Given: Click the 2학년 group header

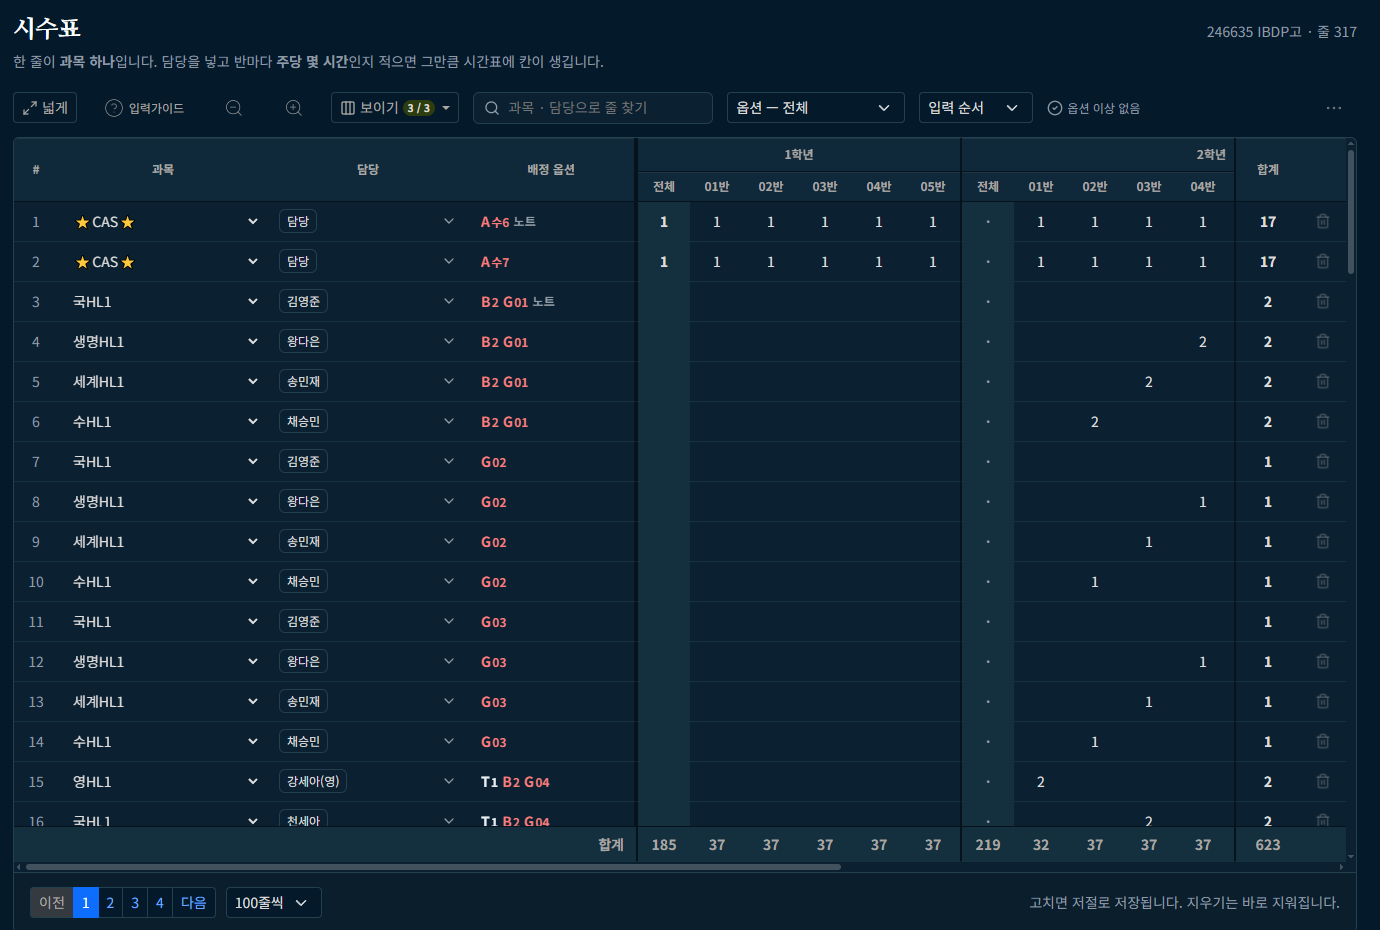Looking at the screenshot, I should pyautogui.click(x=1210, y=155).
